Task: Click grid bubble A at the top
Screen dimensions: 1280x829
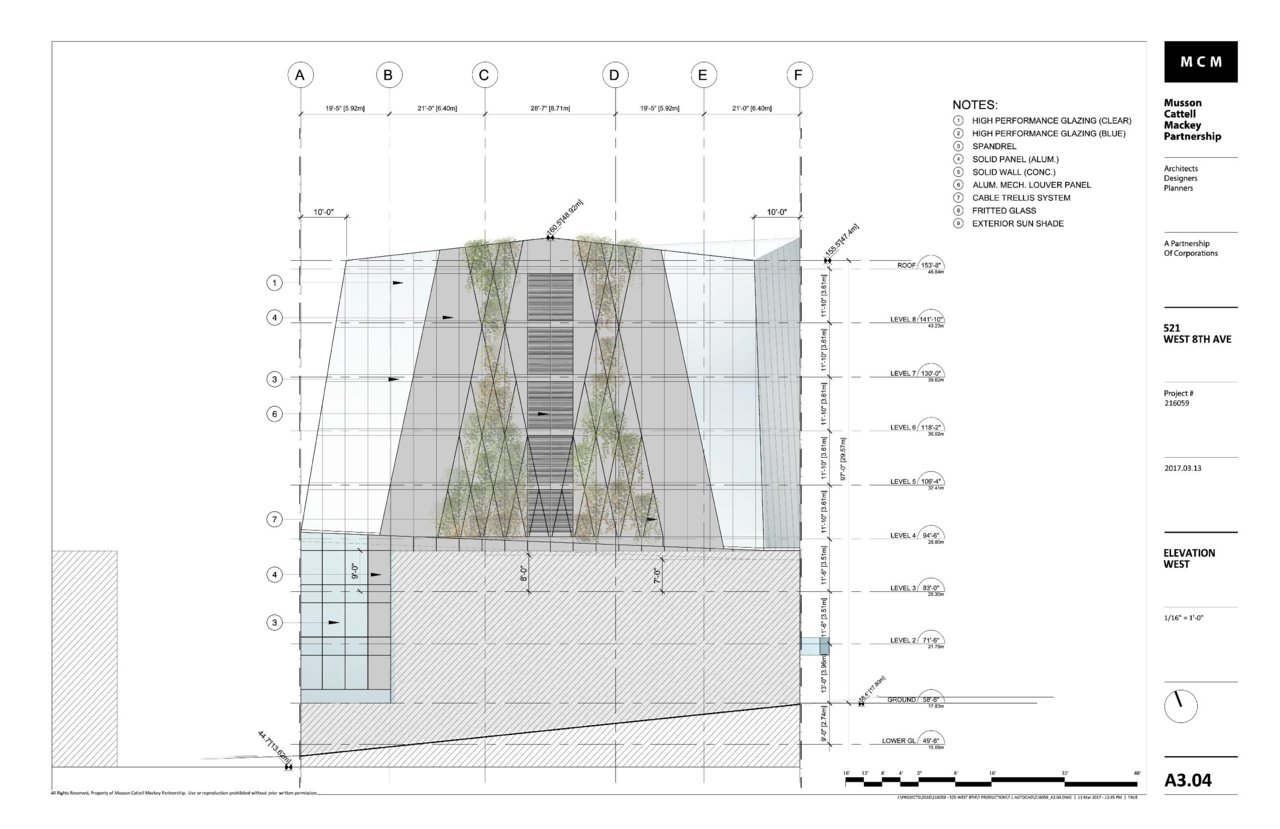Action: coord(299,74)
